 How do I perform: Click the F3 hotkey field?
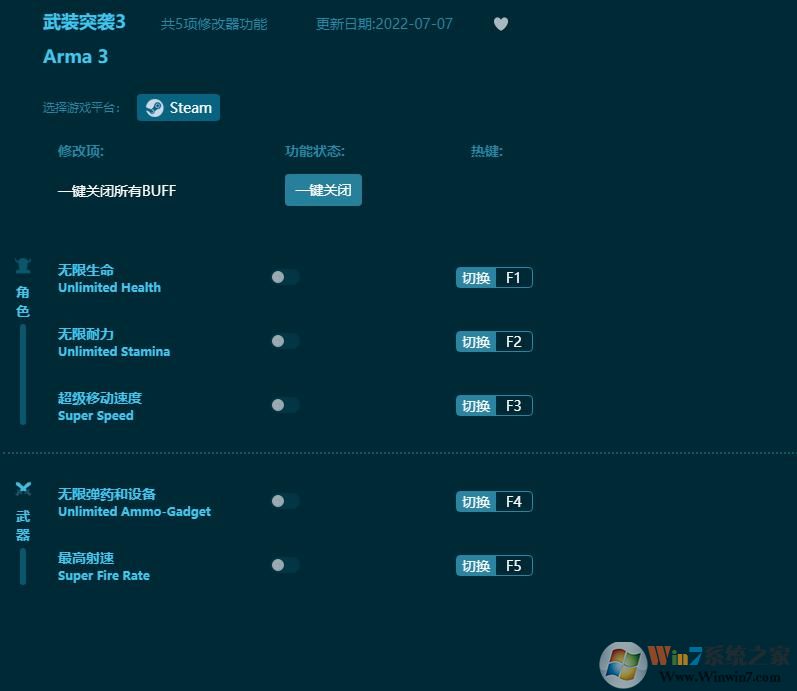514,406
